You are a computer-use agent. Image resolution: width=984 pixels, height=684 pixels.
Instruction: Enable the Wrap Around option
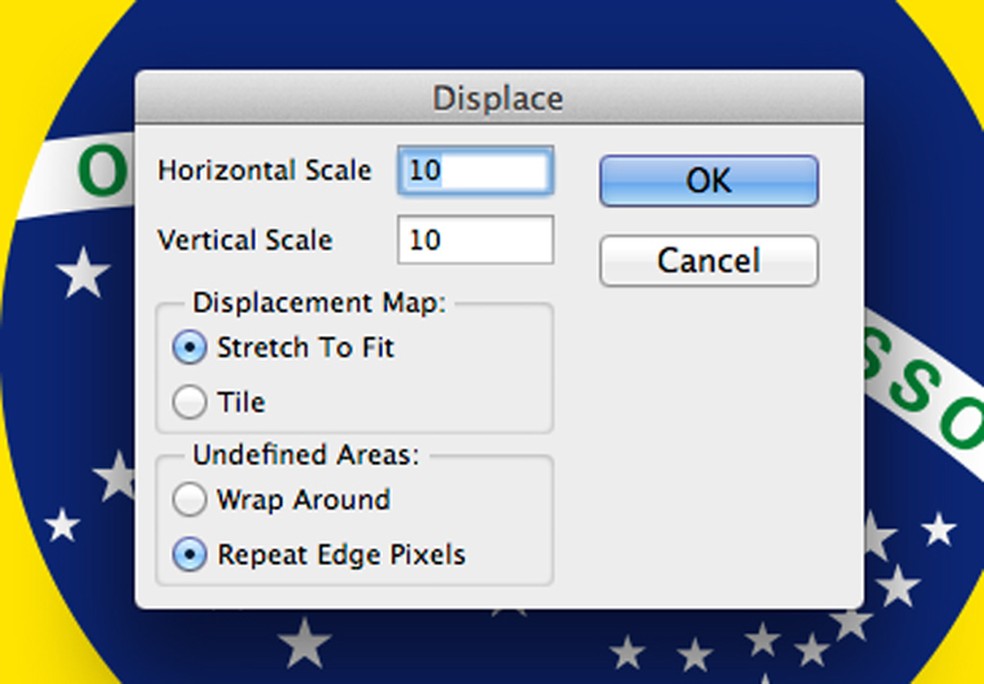coord(189,499)
